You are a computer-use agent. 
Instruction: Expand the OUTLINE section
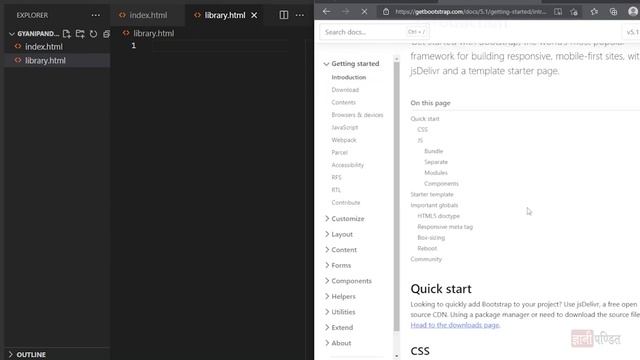[x=27, y=354]
